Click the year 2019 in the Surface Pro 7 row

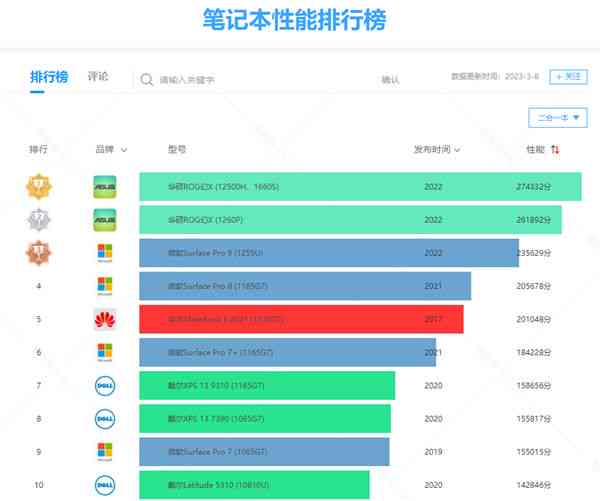(433, 452)
